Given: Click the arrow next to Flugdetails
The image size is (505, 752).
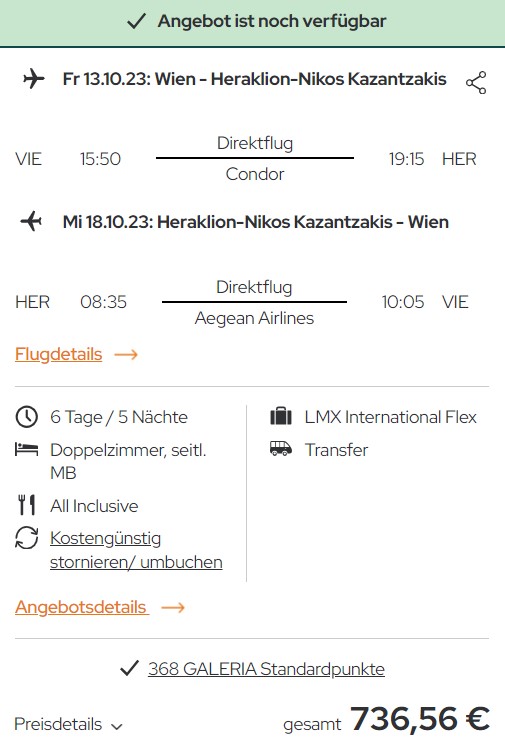Looking at the screenshot, I should (126, 354).
